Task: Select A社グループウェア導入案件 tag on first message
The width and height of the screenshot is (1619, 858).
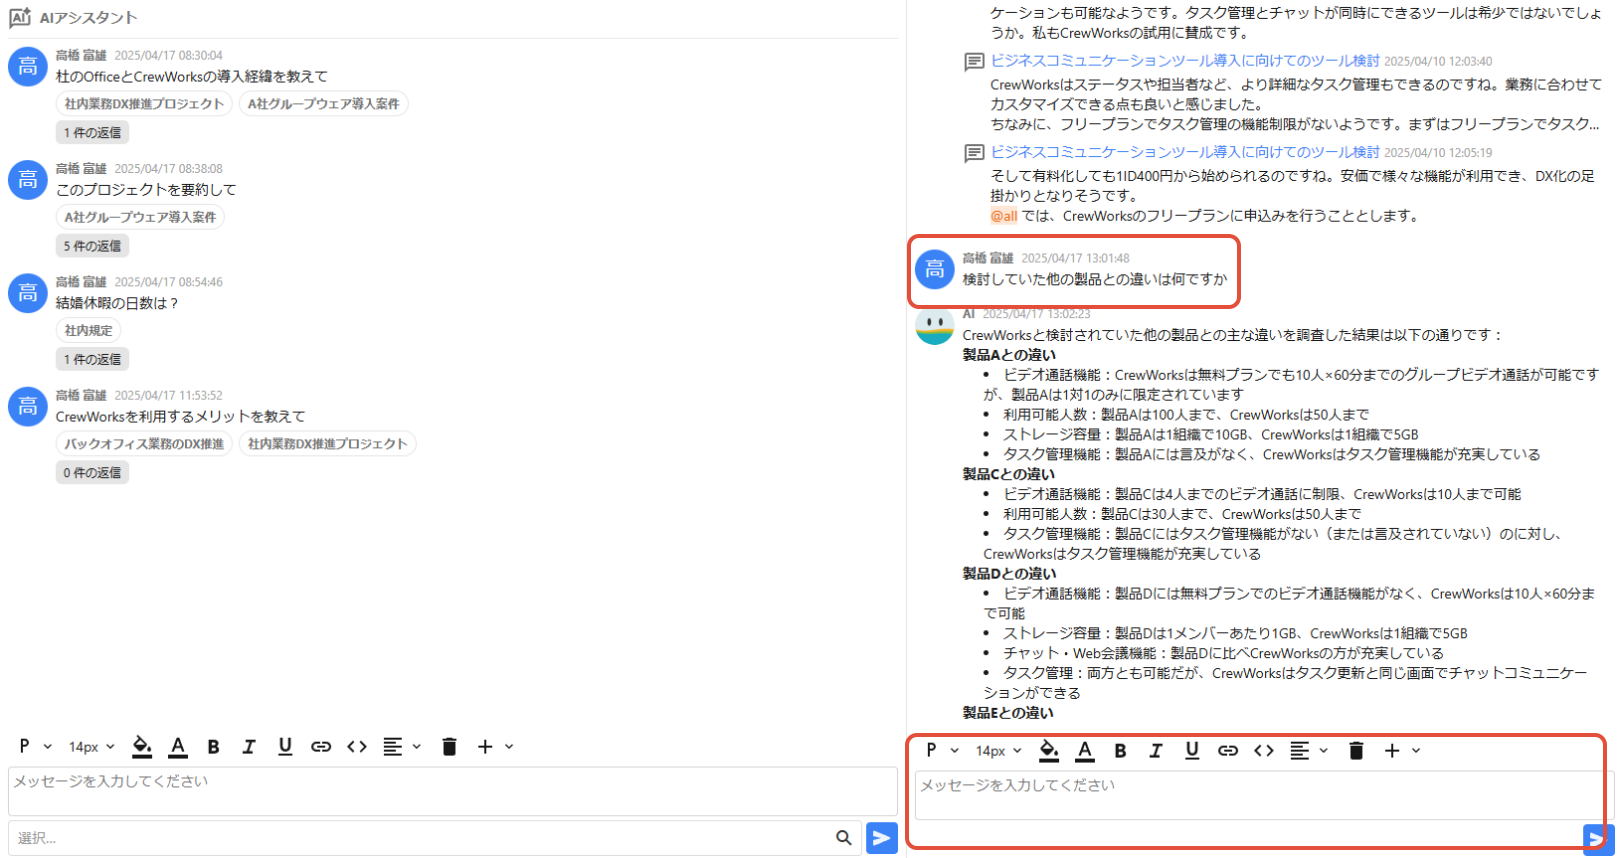Action: click(323, 104)
